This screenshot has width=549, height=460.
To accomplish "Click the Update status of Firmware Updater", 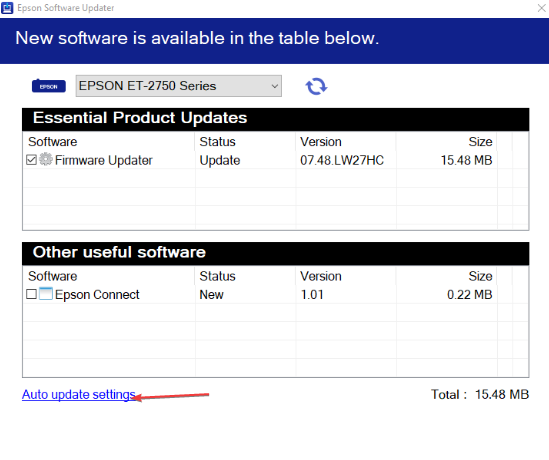I will pos(220,160).
